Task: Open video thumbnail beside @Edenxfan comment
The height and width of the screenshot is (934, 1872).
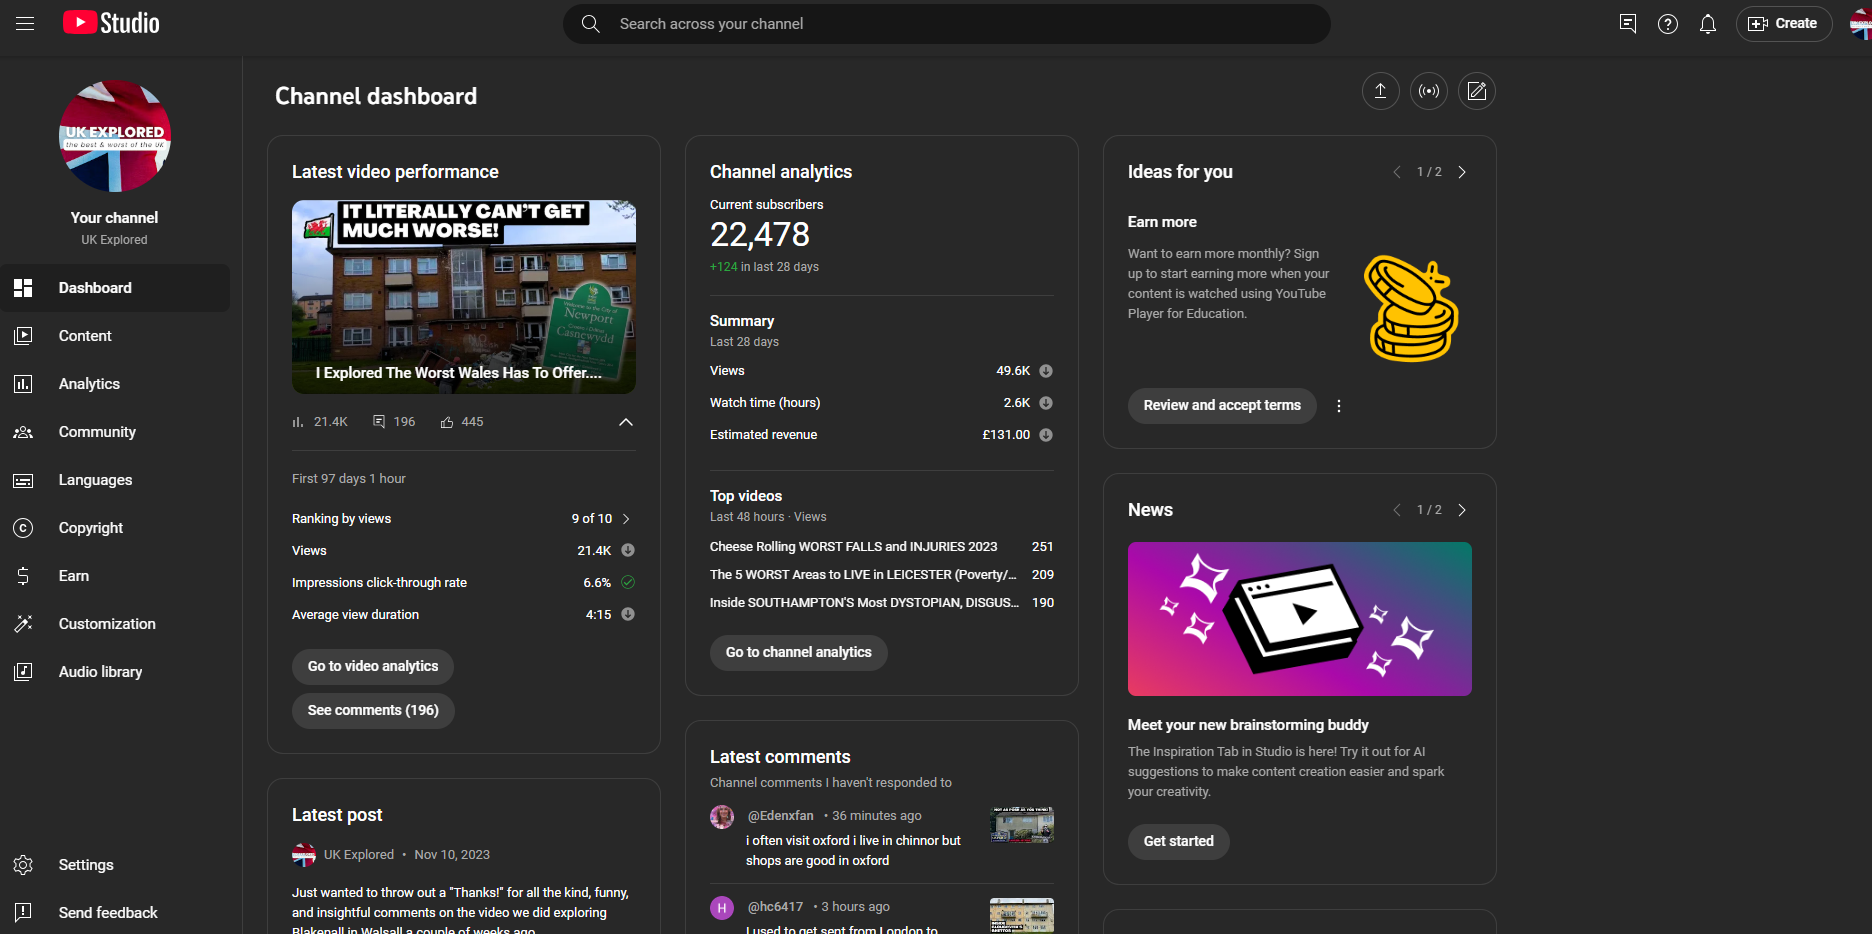Action: 1022,825
